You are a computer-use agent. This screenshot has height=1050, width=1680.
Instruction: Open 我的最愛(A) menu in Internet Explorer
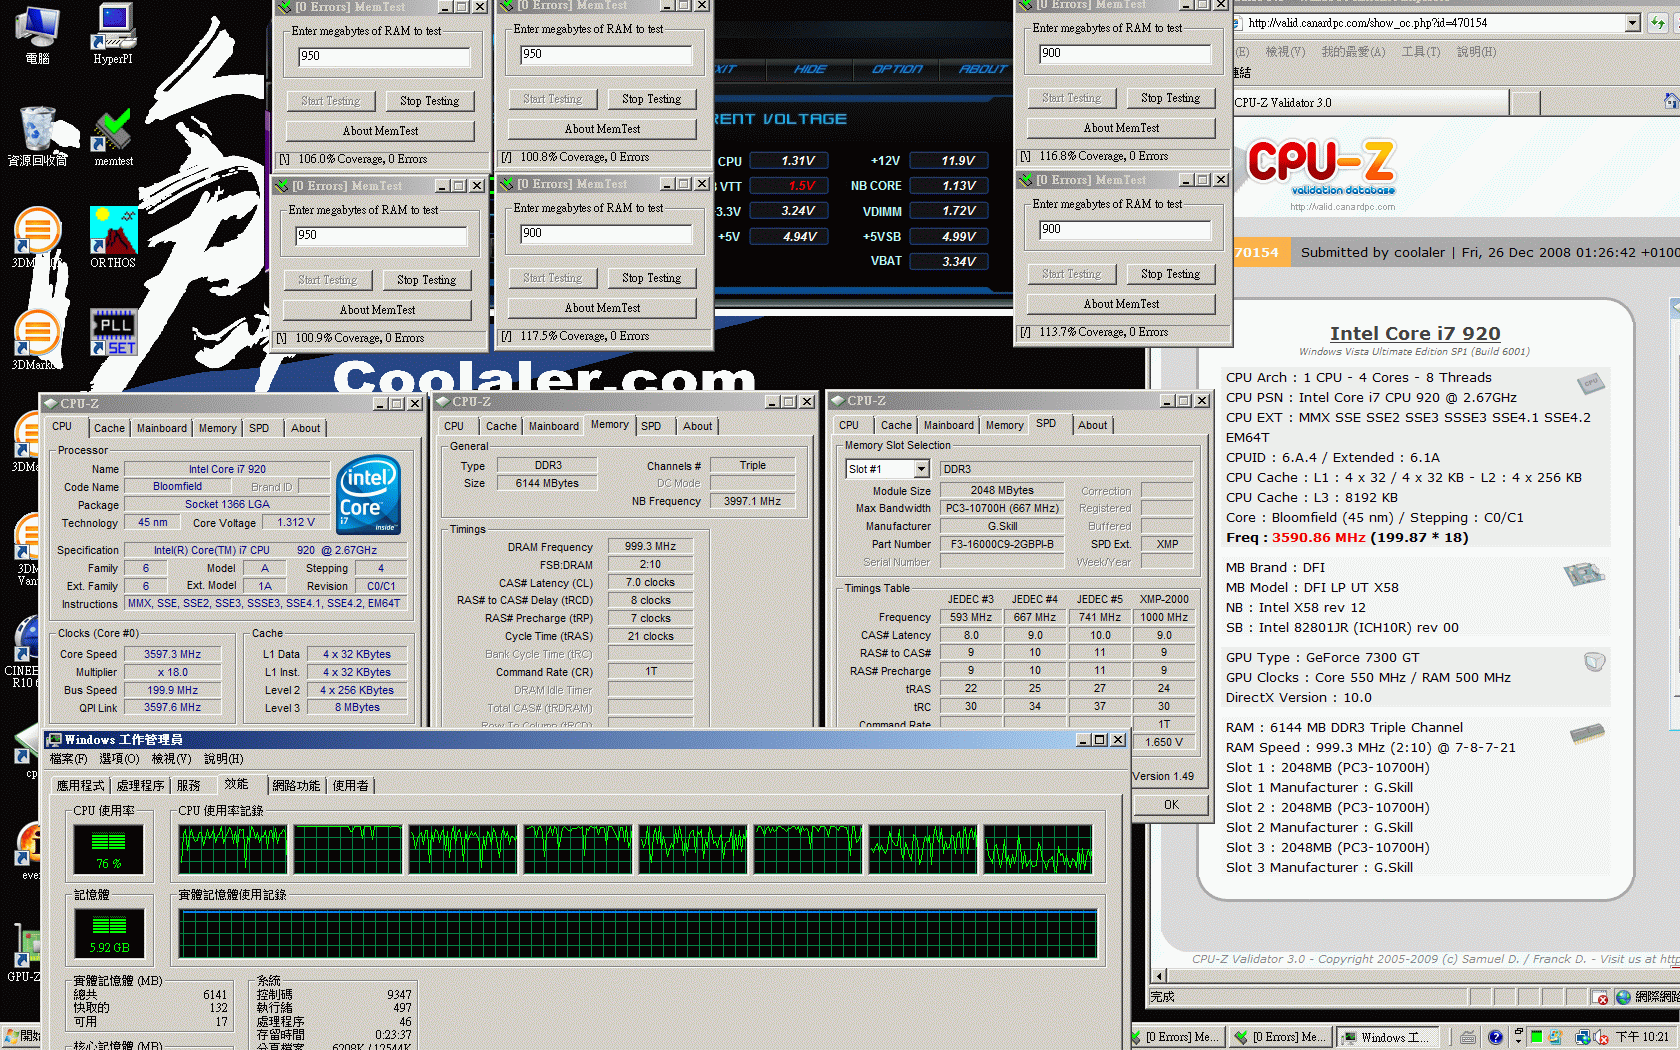click(1353, 52)
